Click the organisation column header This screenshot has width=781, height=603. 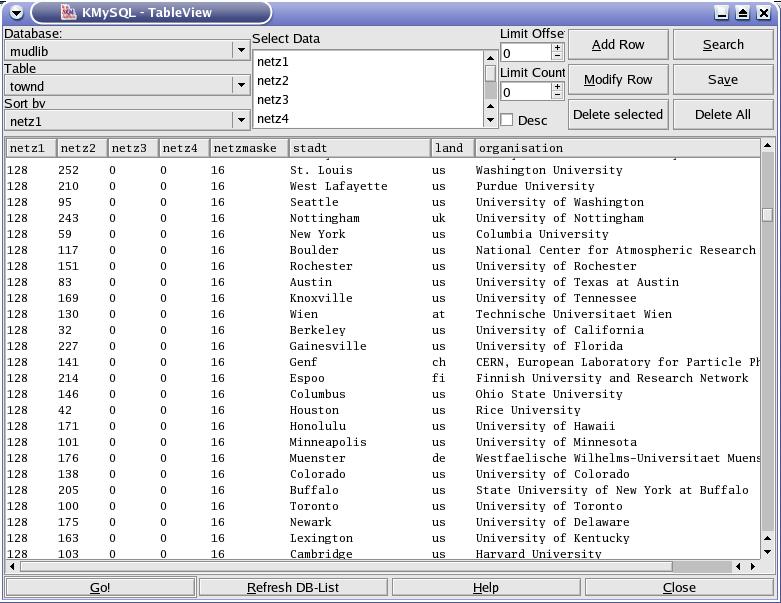click(617, 148)
